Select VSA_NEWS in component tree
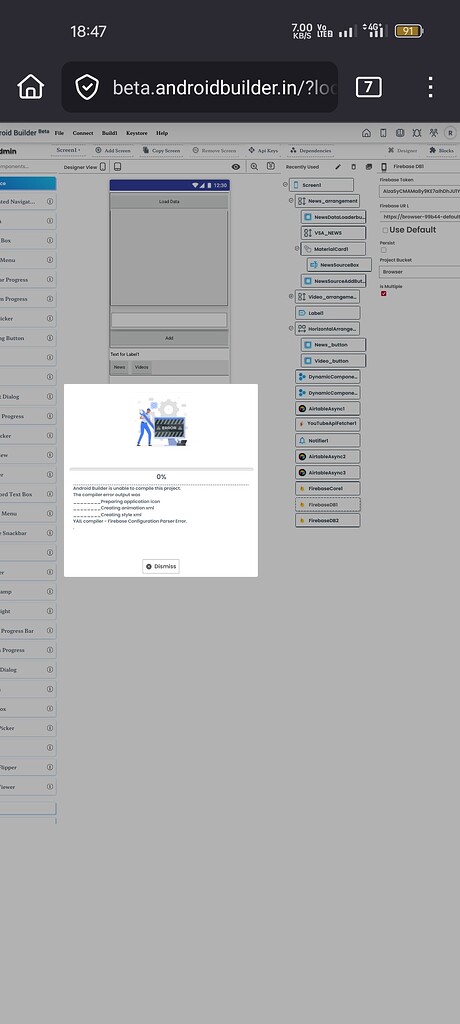The width and height of the screenshot is (460, 1024). (x=334, y=232)
